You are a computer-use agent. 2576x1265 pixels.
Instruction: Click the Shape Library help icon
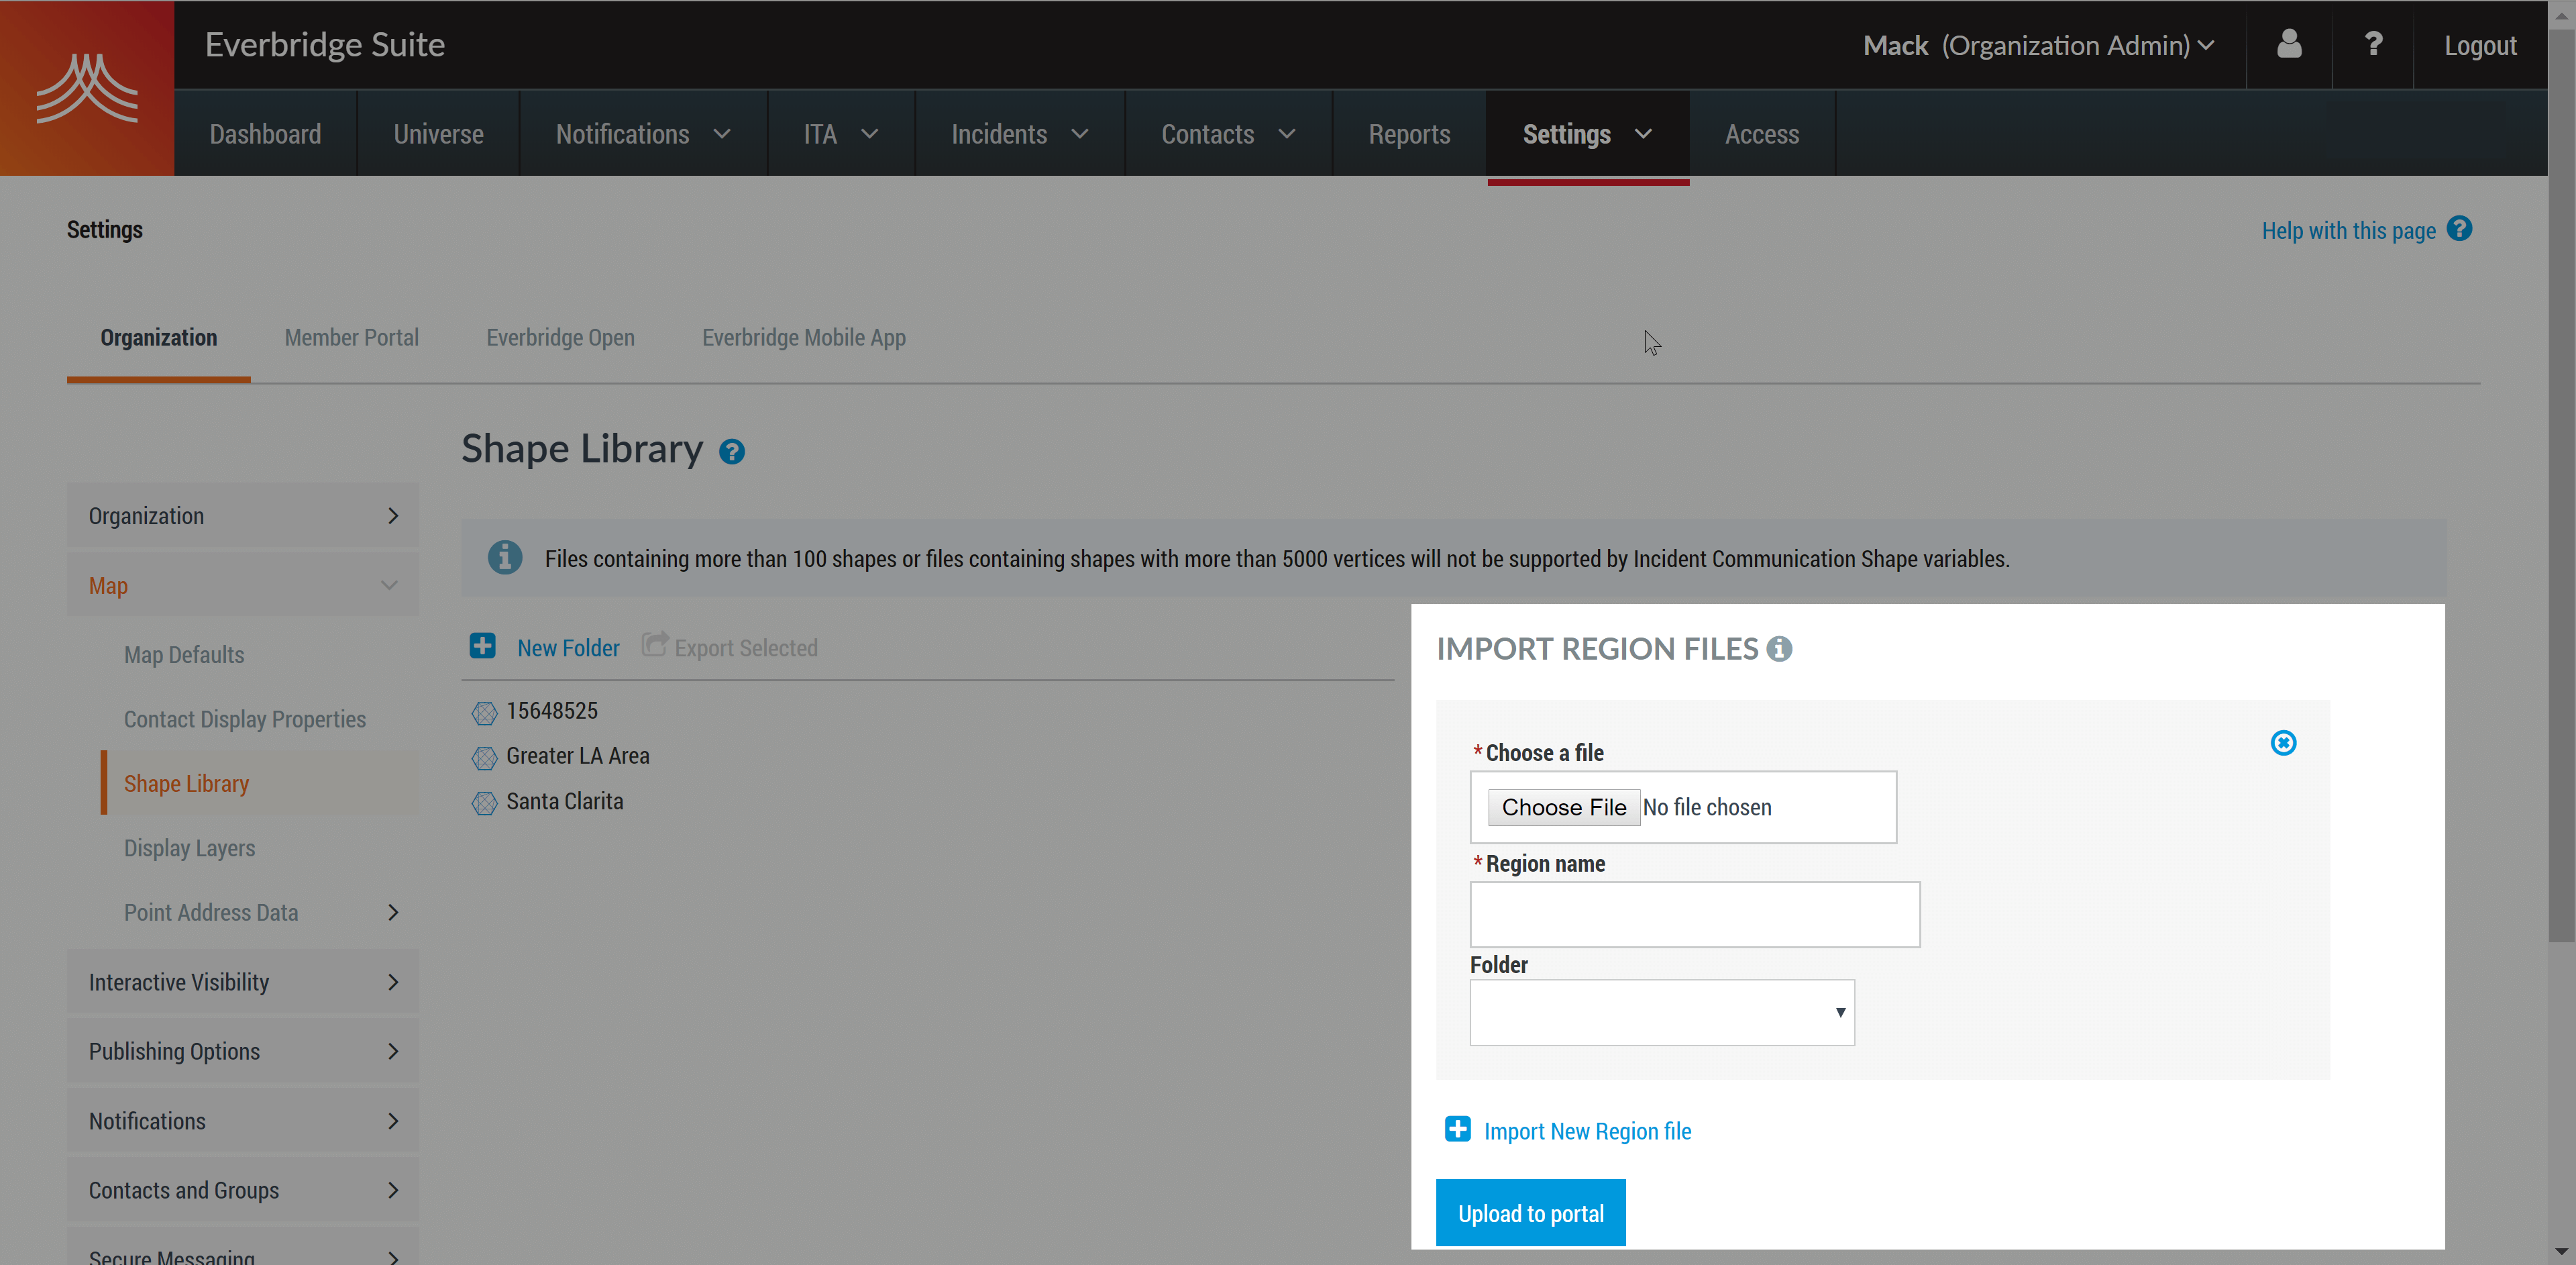click(x=732, y=452)
